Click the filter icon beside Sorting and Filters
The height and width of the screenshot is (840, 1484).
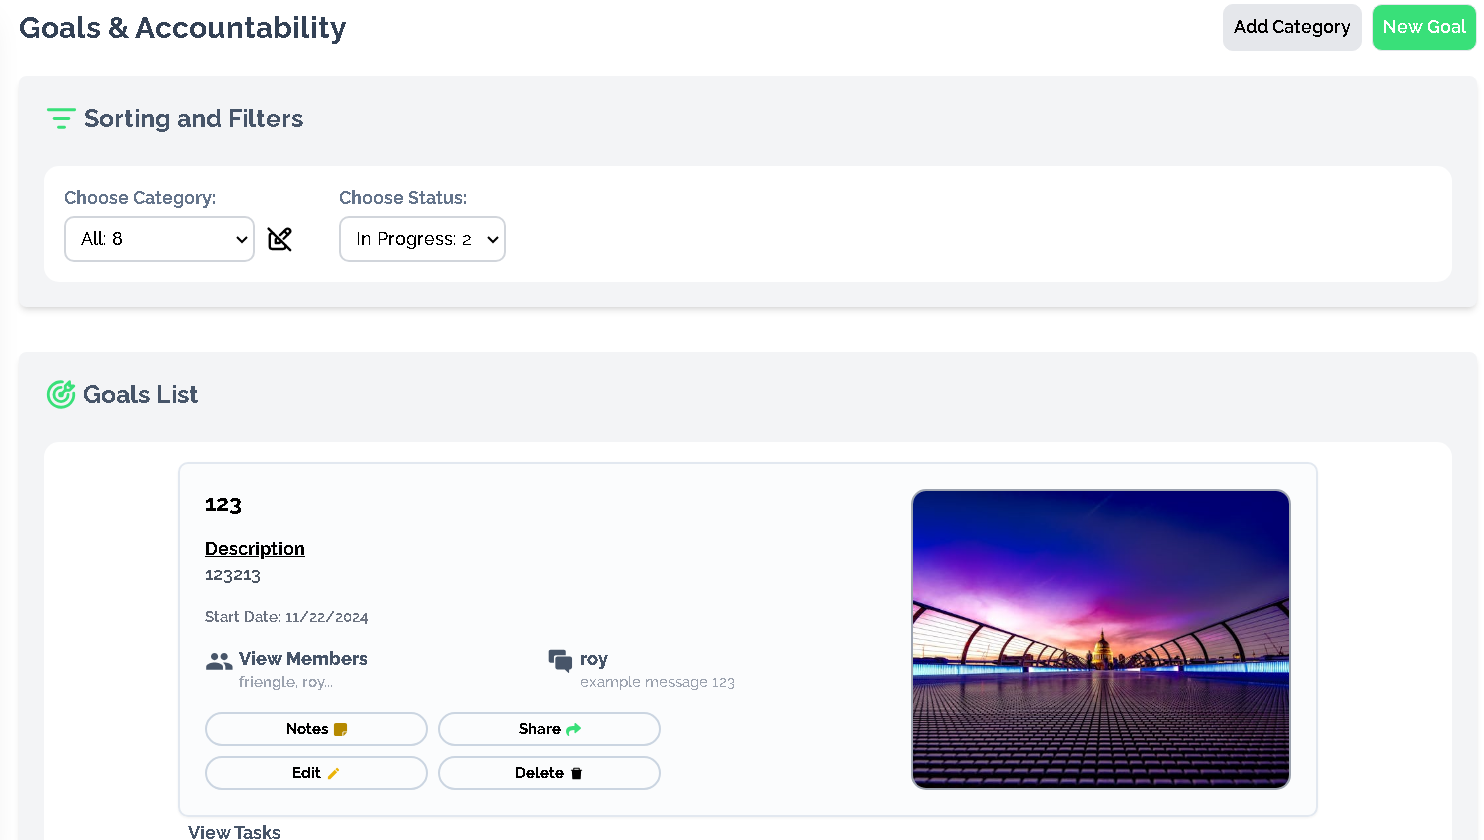(61, 119)
